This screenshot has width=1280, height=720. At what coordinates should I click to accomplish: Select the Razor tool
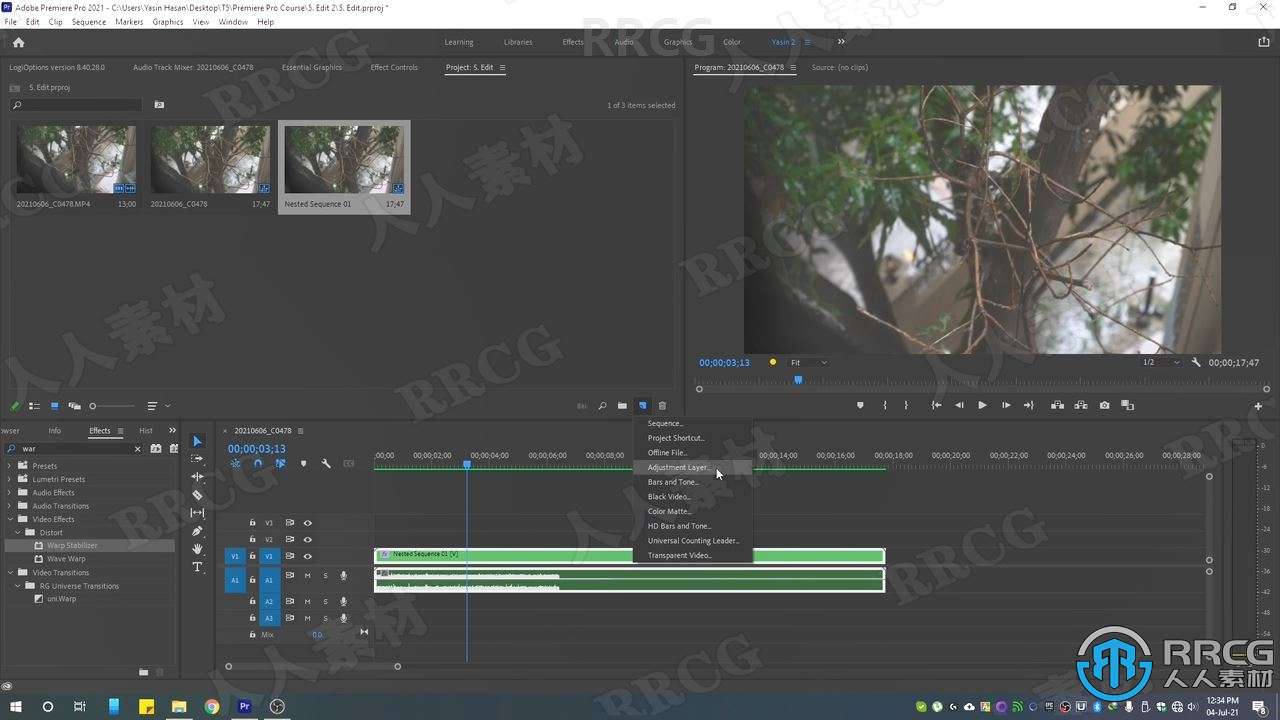click(197, 495)
